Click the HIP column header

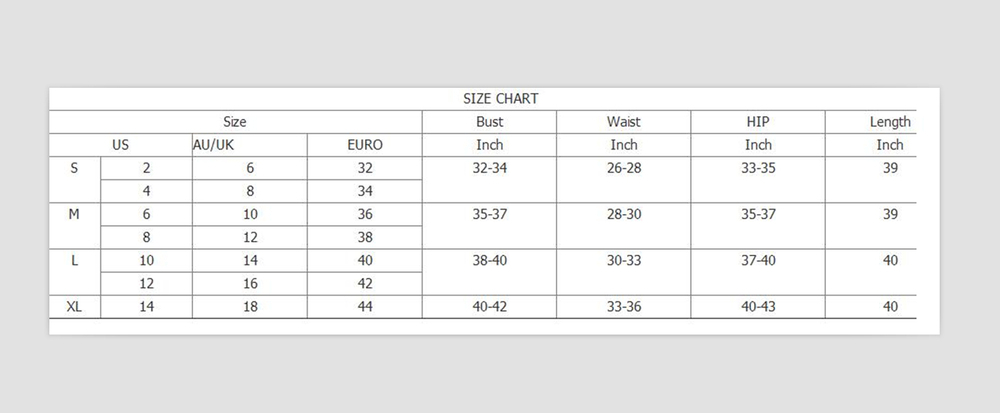pos(758,122)
